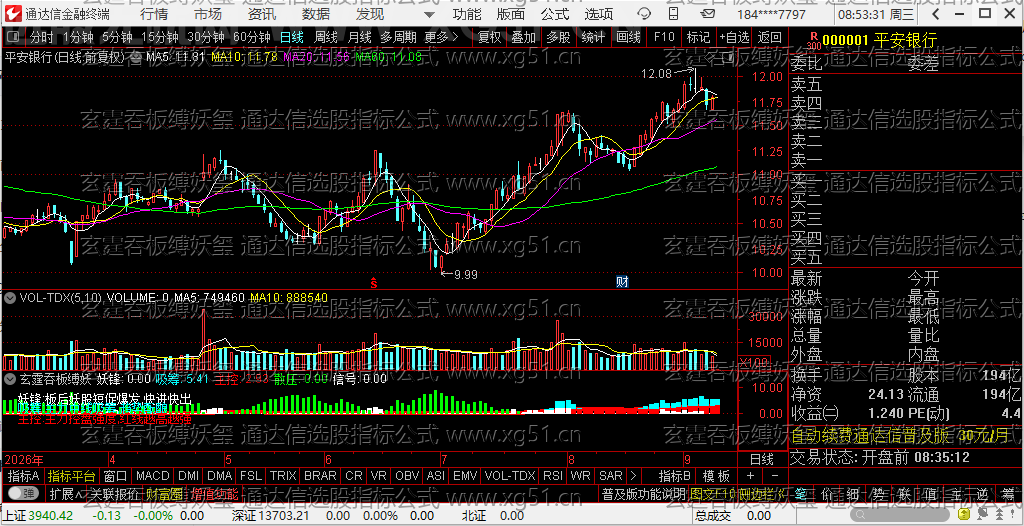1024x526 pixels.
Task: Open the 资讯 menu
Action: click(263, 14)
